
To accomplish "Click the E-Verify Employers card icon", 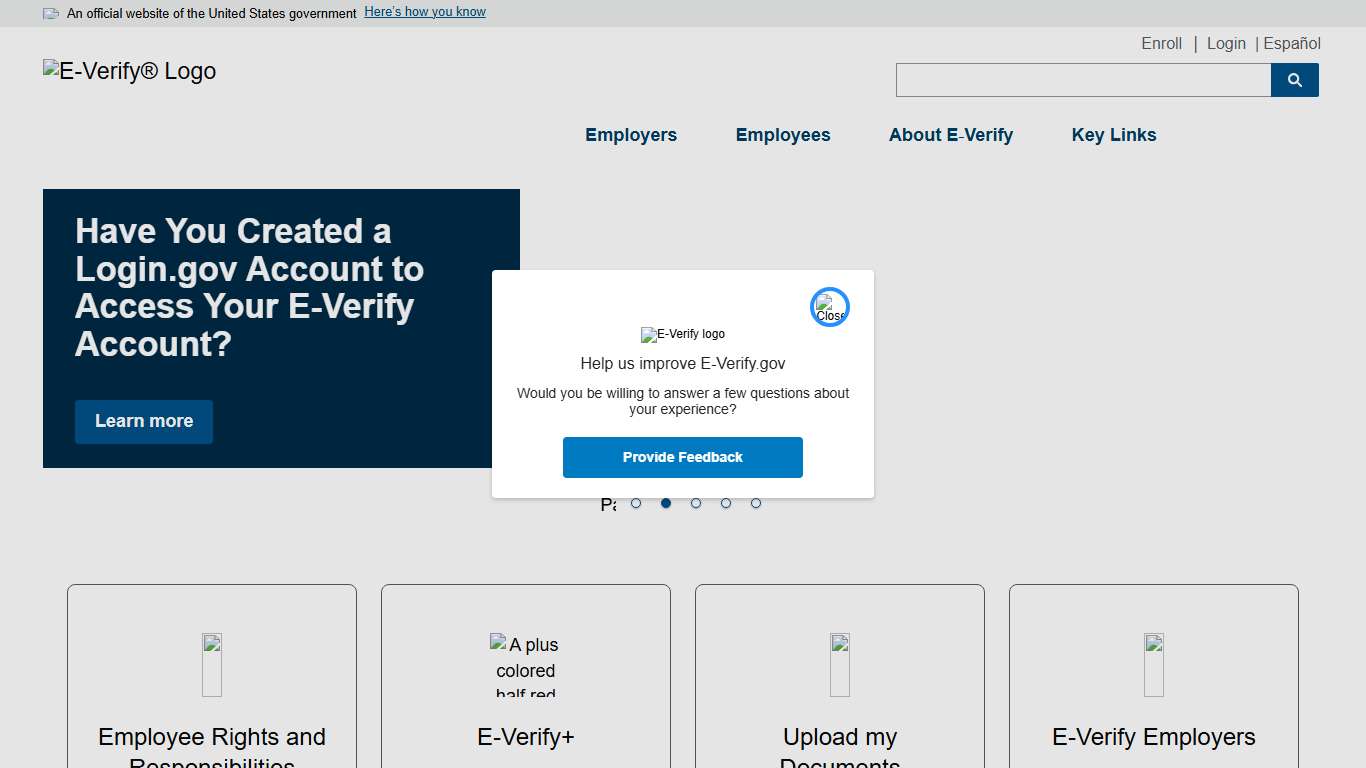I will click(x=1153, y=664).
